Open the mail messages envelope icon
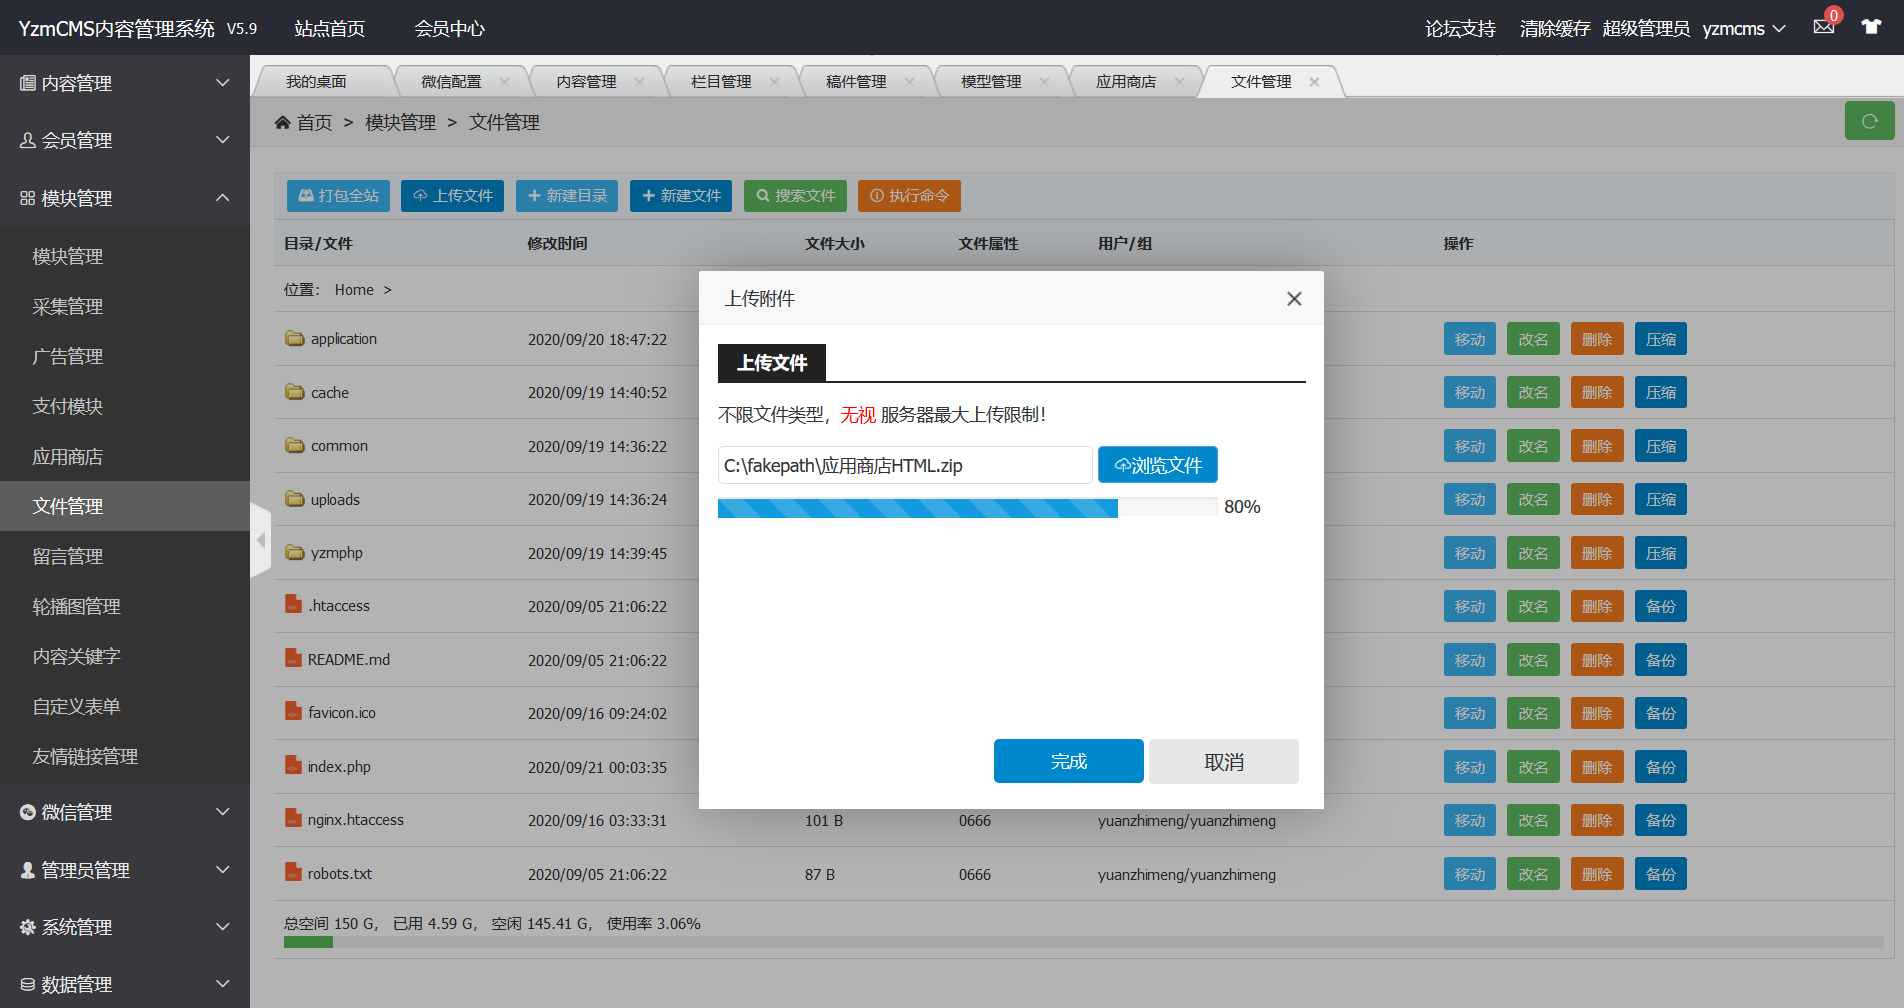Screen dimensions: 1904x1008 1824,27
